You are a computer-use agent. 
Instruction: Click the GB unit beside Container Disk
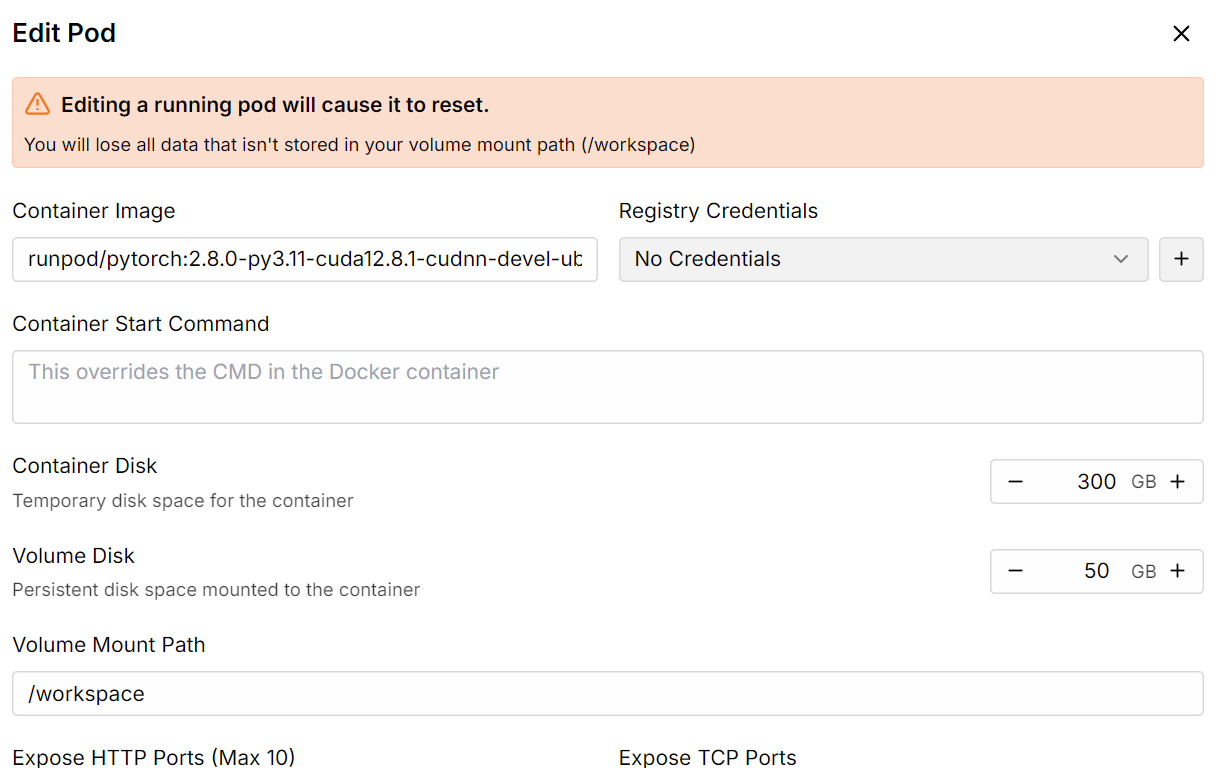(1143, 482)
